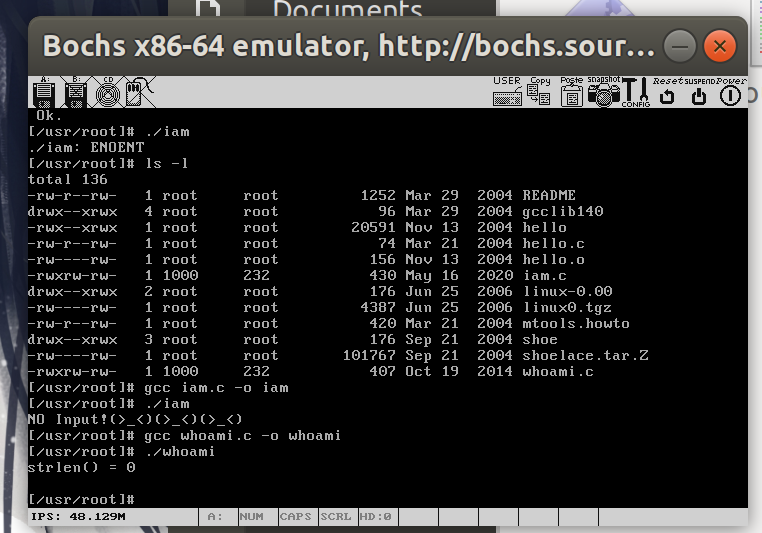
Task: Click shoe directory name in listing
Action: click(x=540, y=340)
